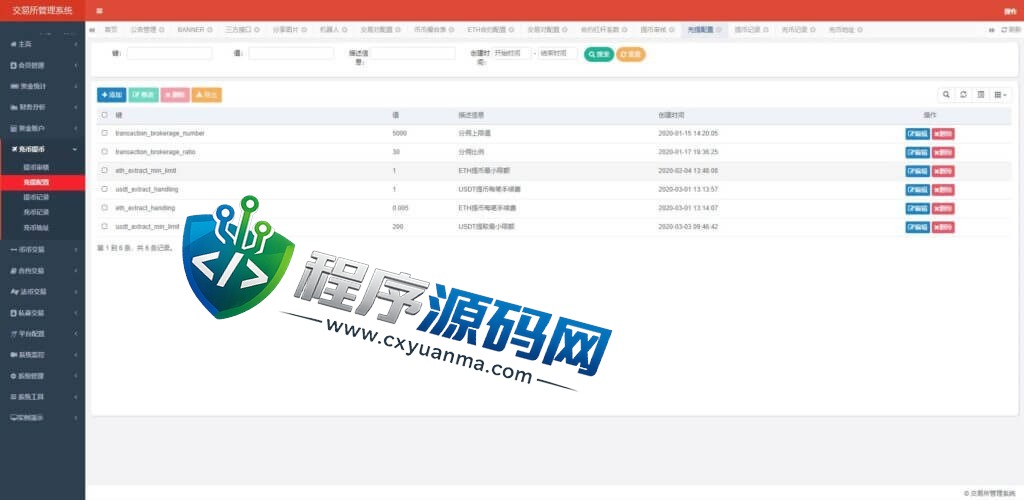1024x500 pixels.
Task: Click the pink 删除 button above the table
Action: click(x=175, y=95)
